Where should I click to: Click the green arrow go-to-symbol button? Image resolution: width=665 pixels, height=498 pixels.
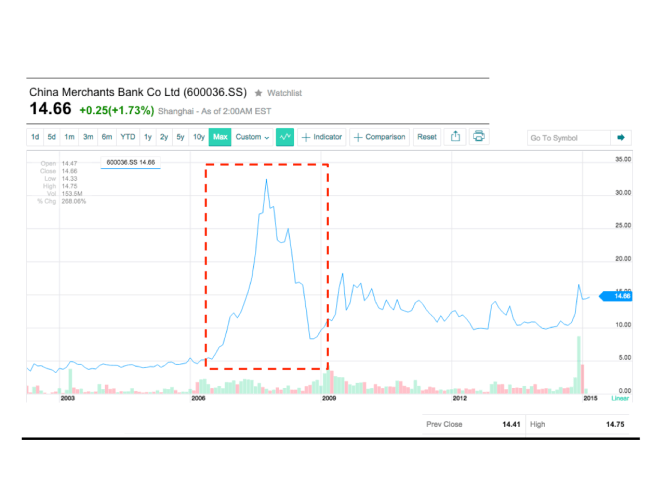point(620,138)
